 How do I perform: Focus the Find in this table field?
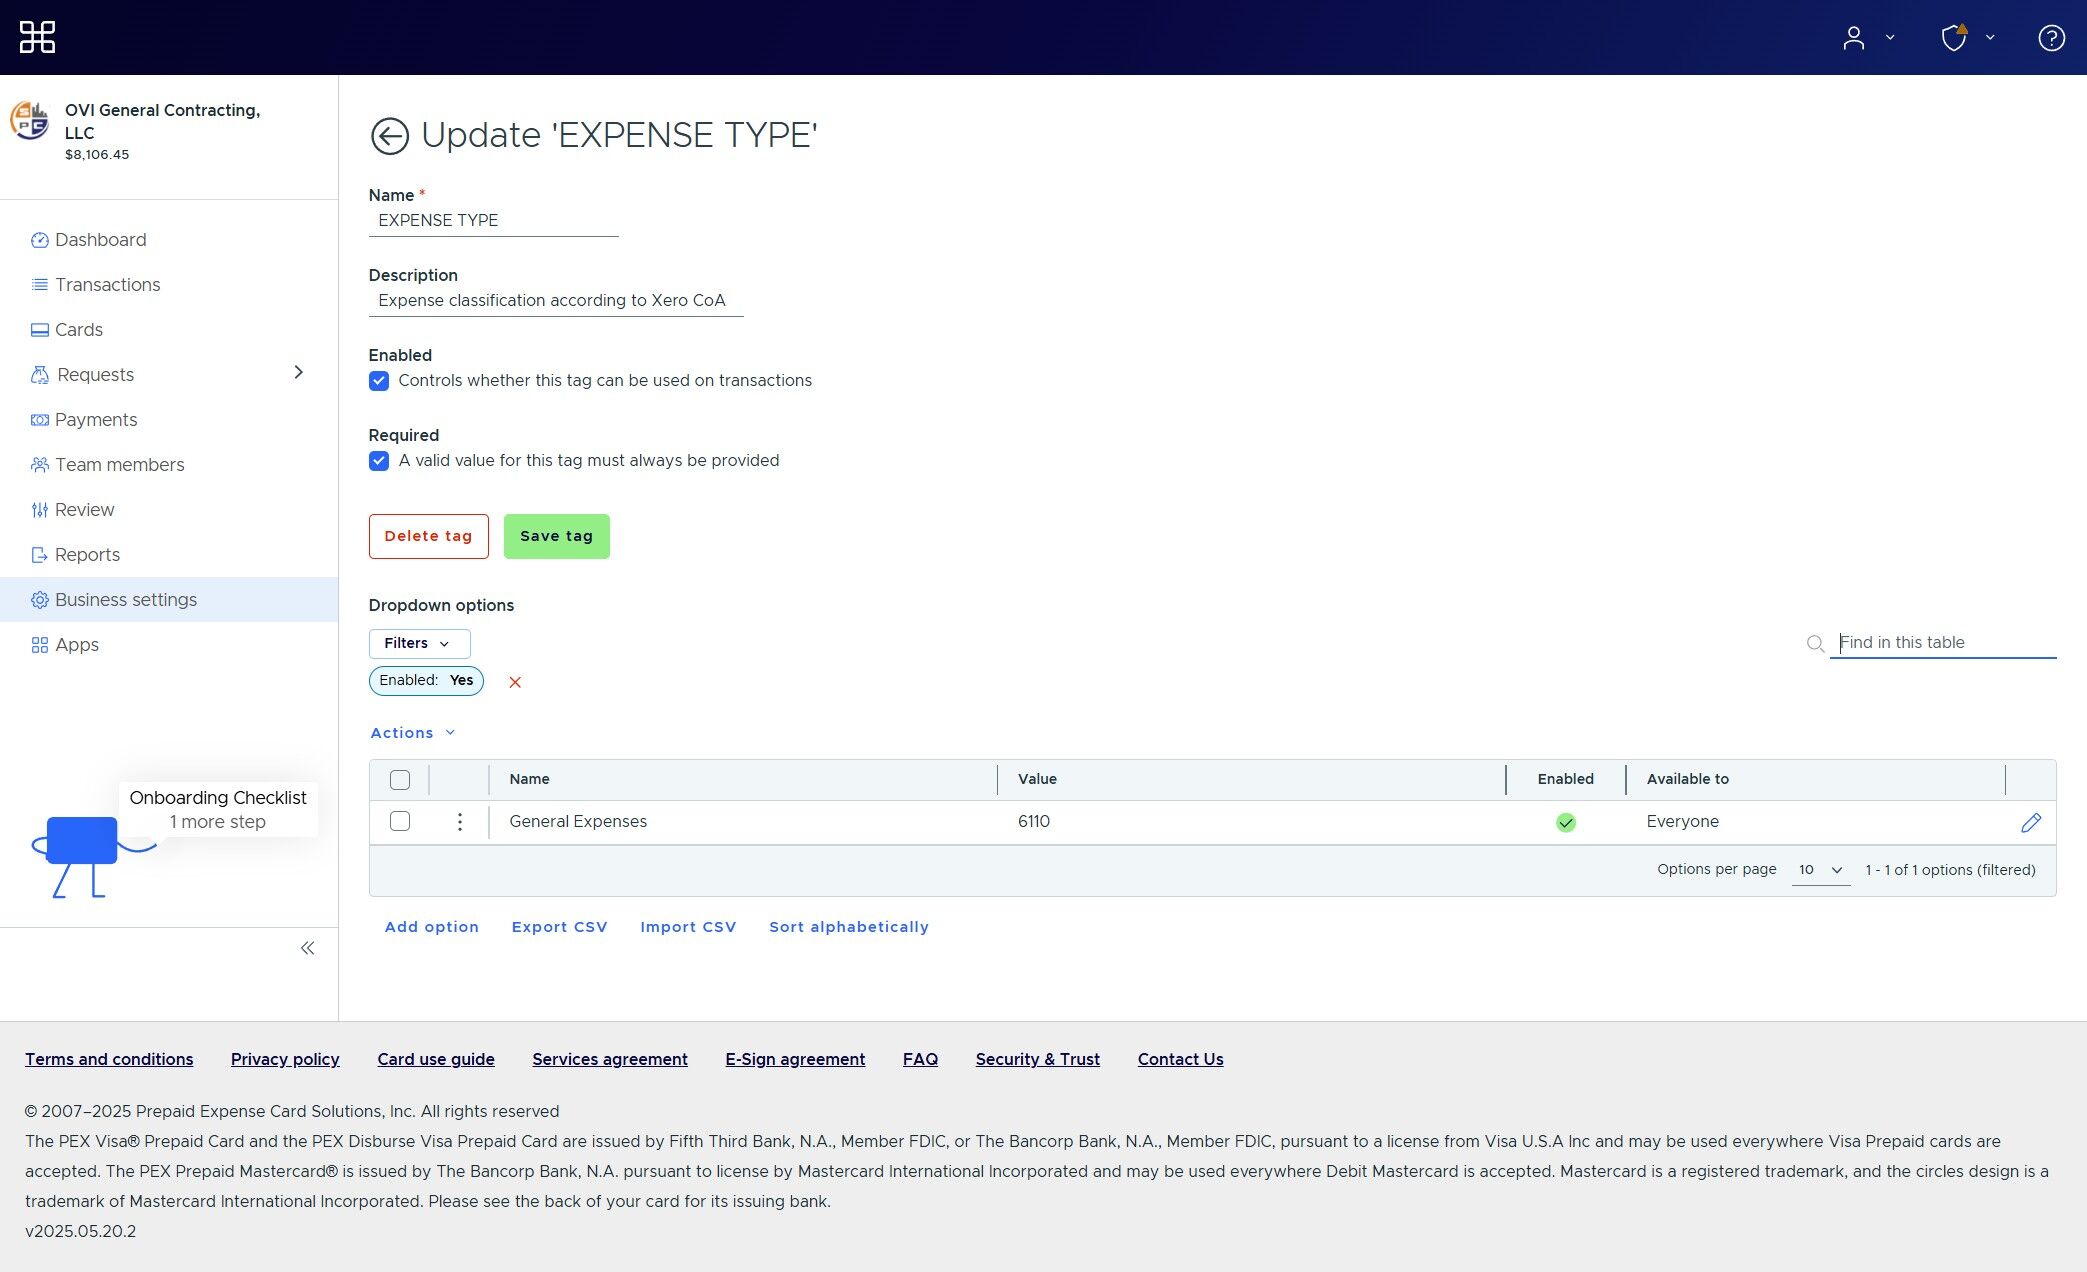coord(1942,643)
